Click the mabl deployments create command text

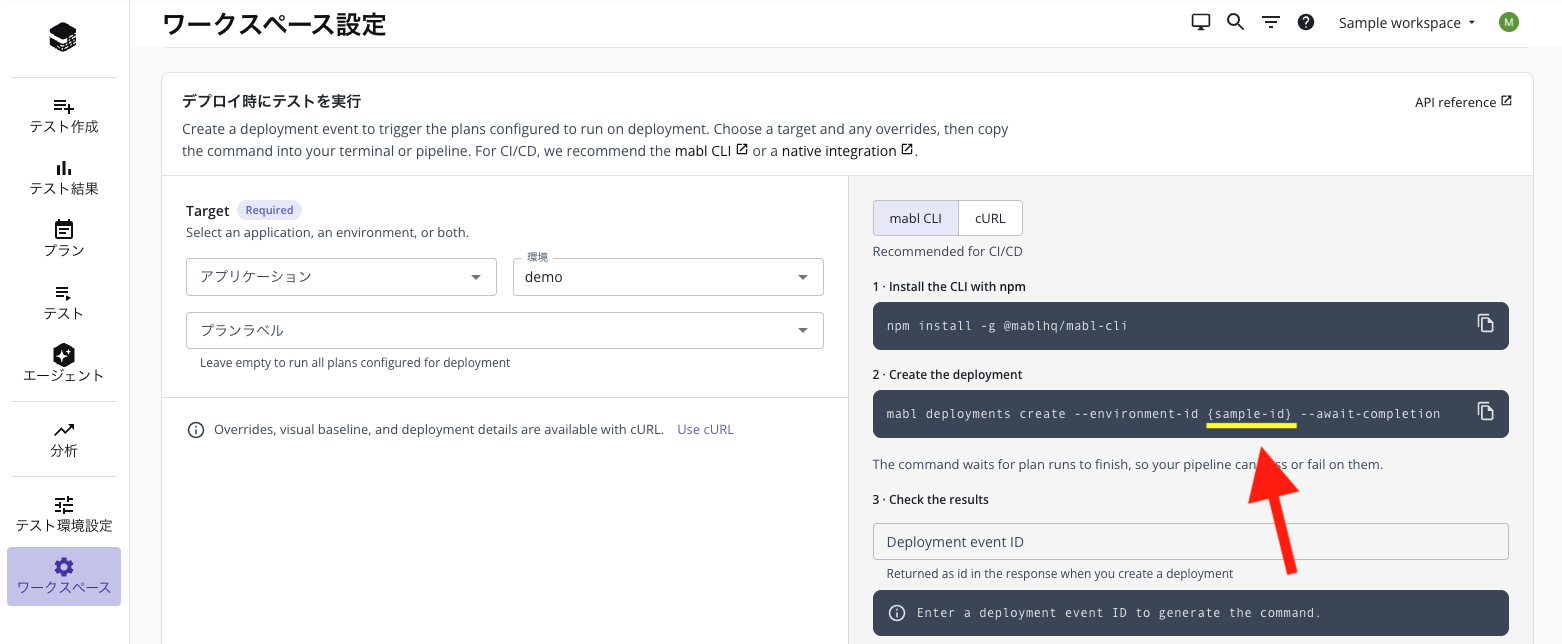(1163, 414)
